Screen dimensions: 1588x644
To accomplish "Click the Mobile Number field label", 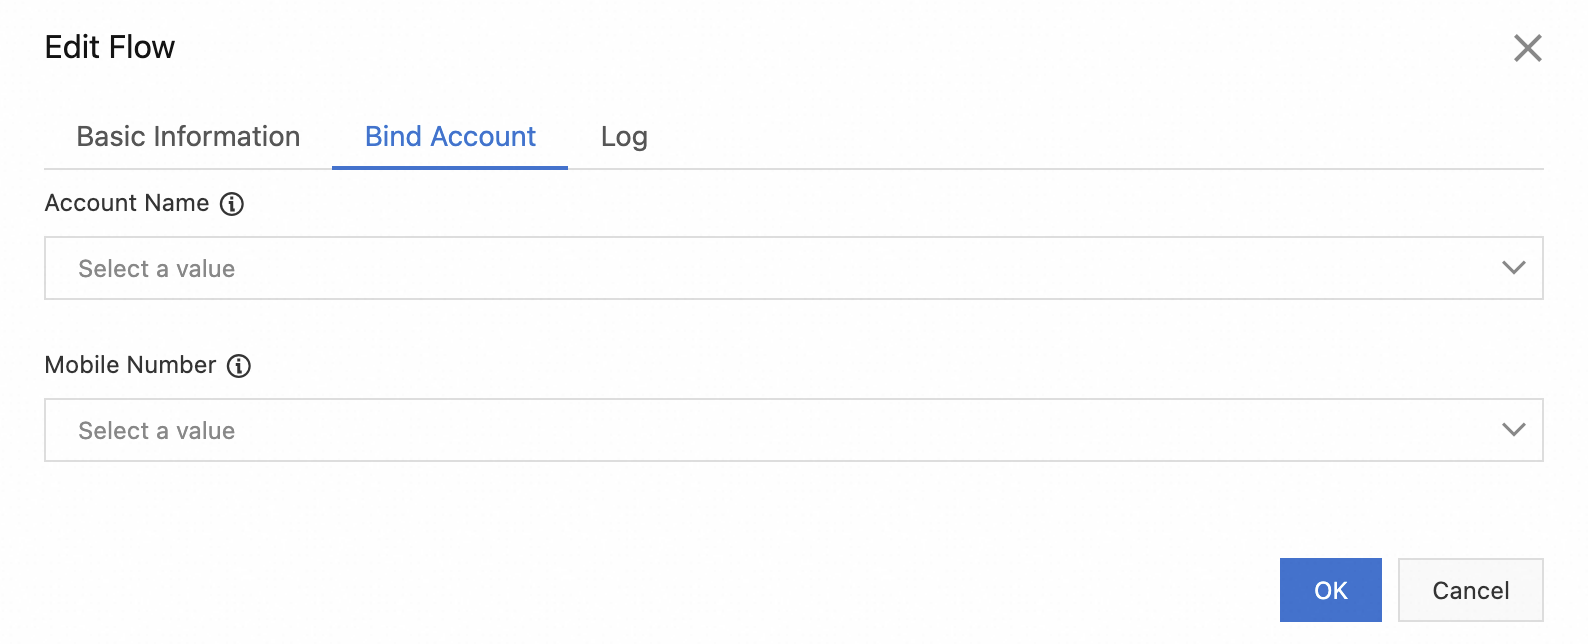I will click(x=130, y=365).
